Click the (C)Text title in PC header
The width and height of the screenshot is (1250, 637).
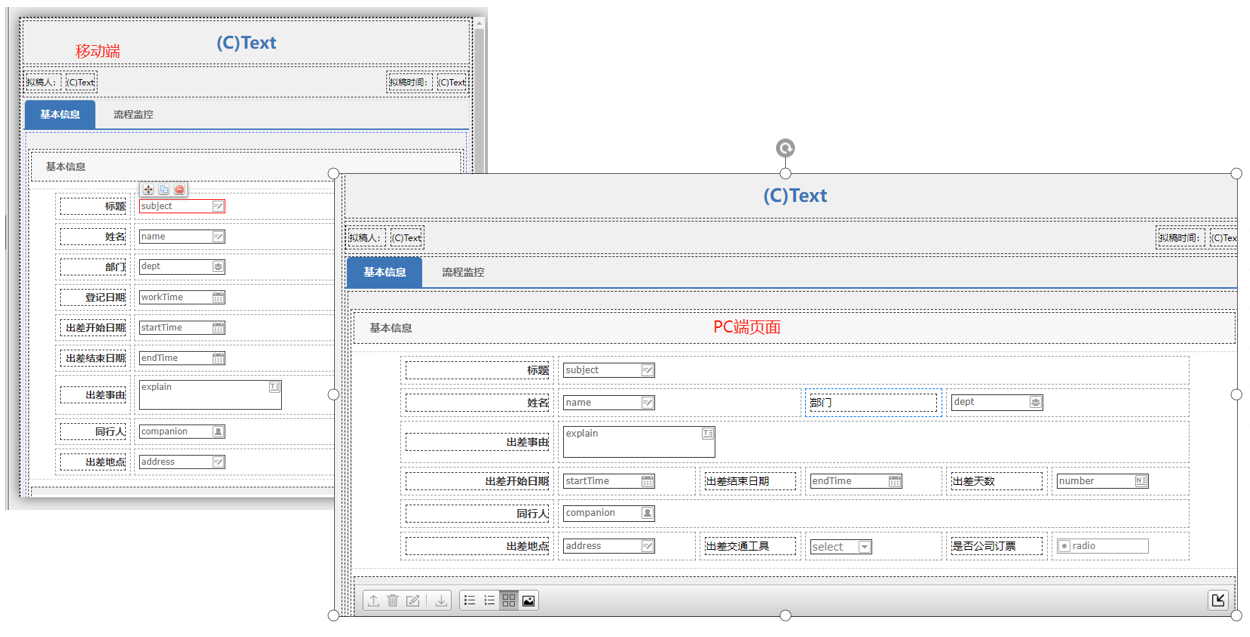click(x=795, y=196)
